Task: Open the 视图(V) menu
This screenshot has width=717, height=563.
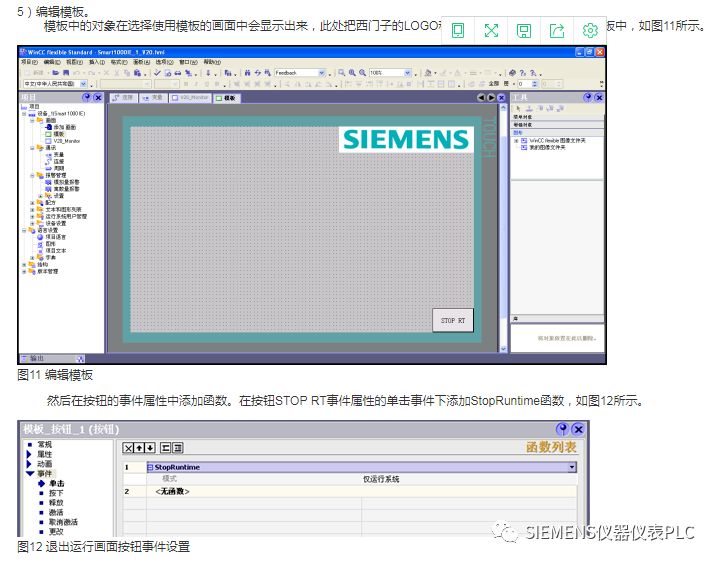Action: 75,62
